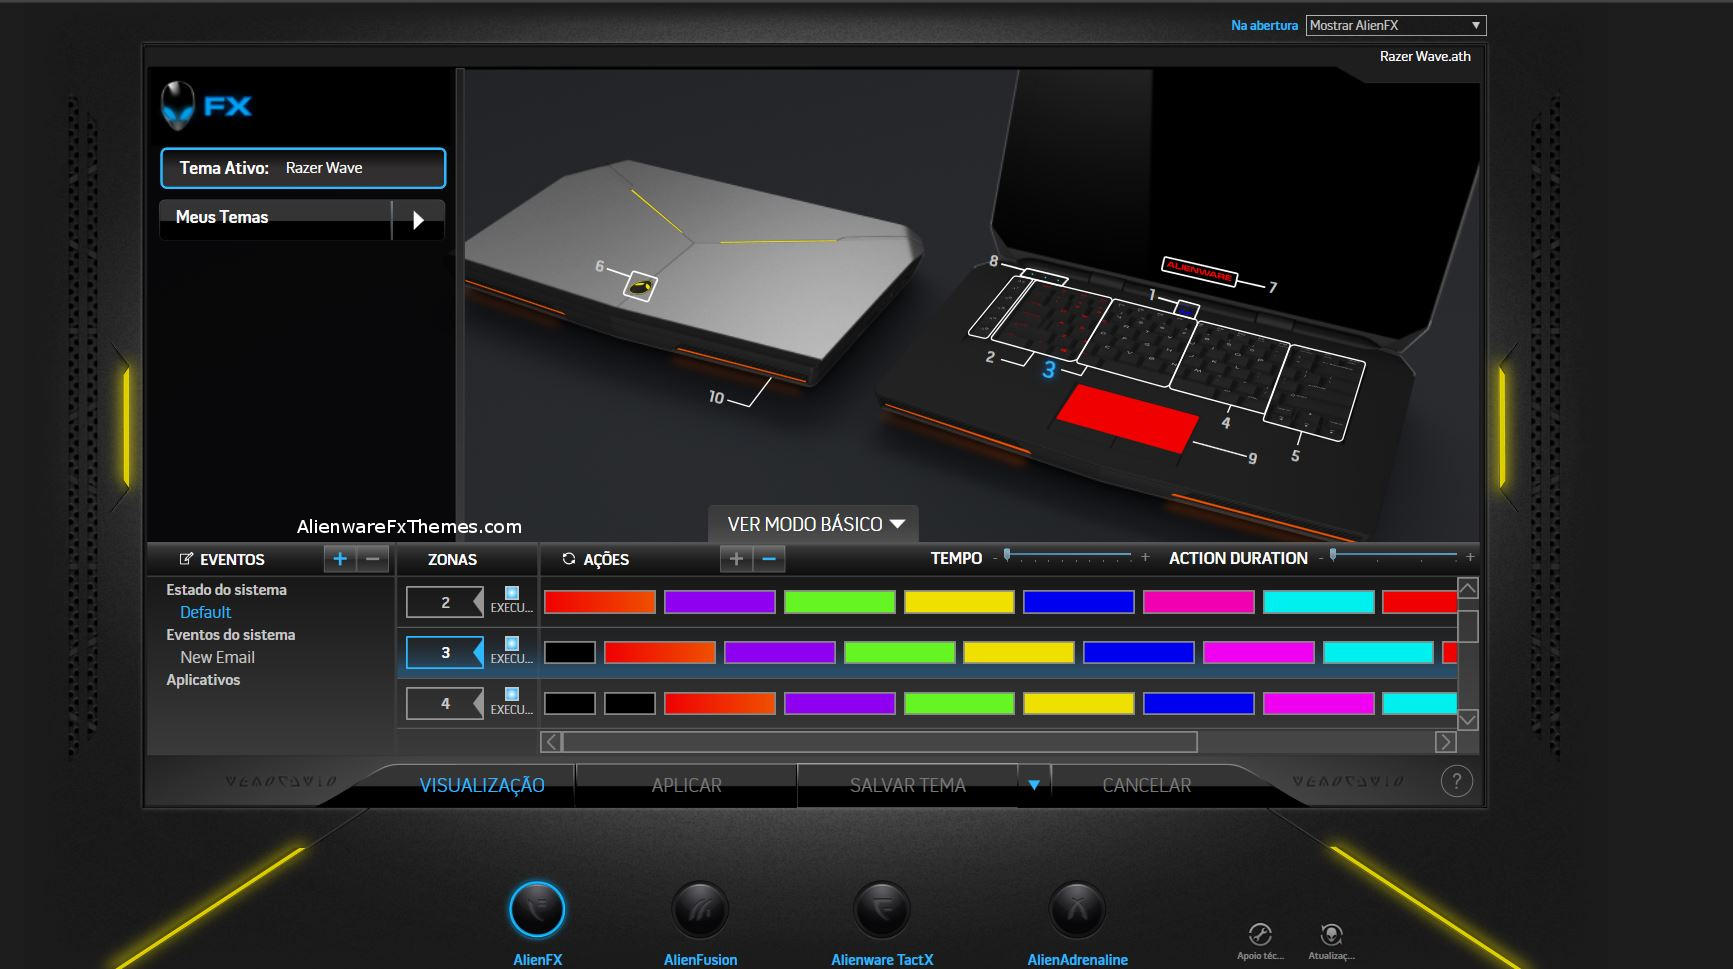
Task: Pick the blue swatch in zone 4 row
Action: click(1199, 703)
